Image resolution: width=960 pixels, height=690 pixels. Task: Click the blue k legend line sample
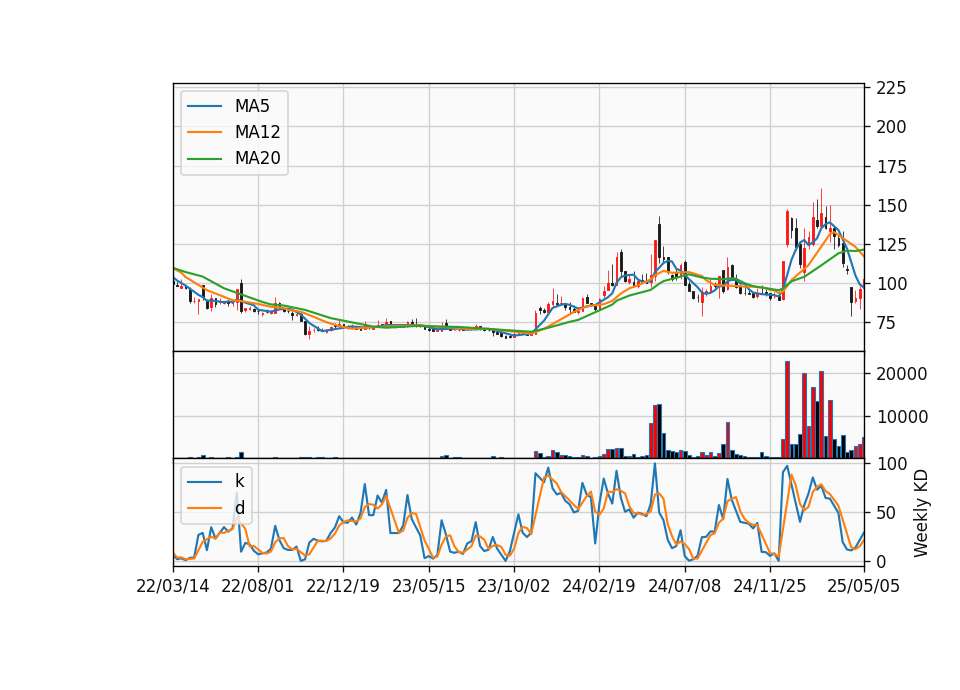tap(204, 482)
